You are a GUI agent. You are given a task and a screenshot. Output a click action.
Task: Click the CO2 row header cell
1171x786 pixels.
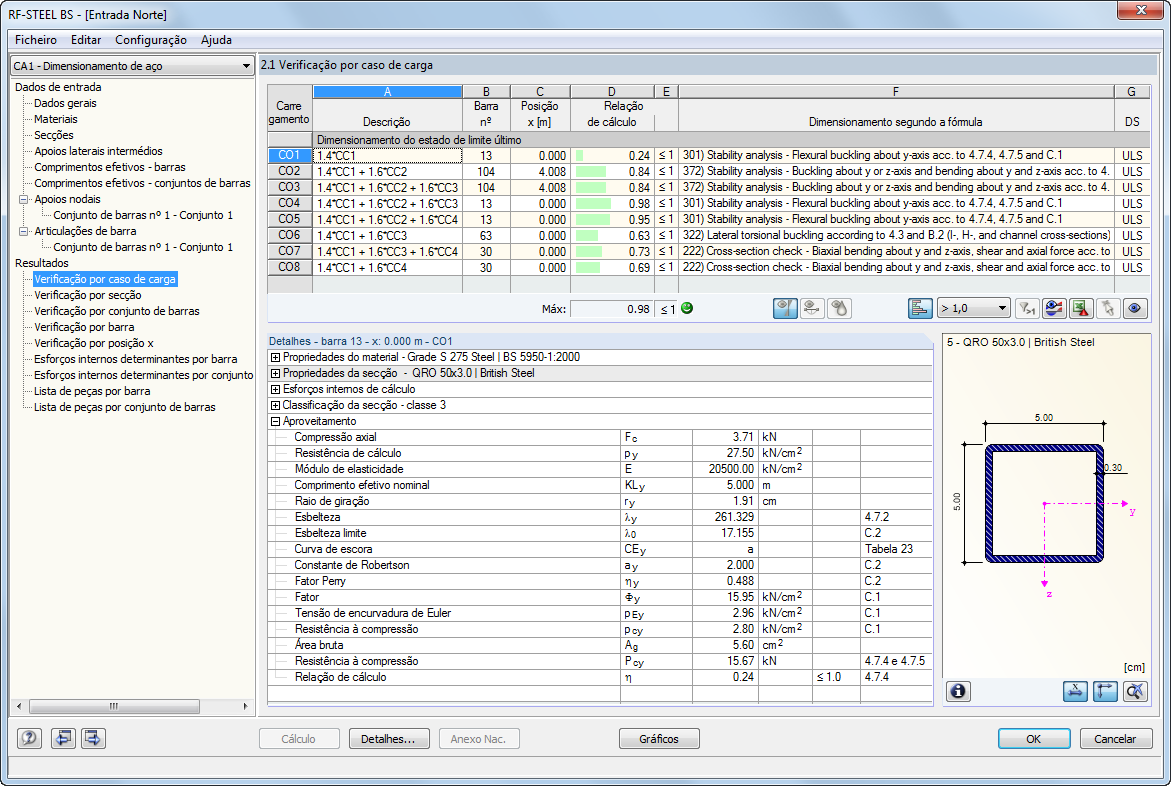click(x=290, y=171)
